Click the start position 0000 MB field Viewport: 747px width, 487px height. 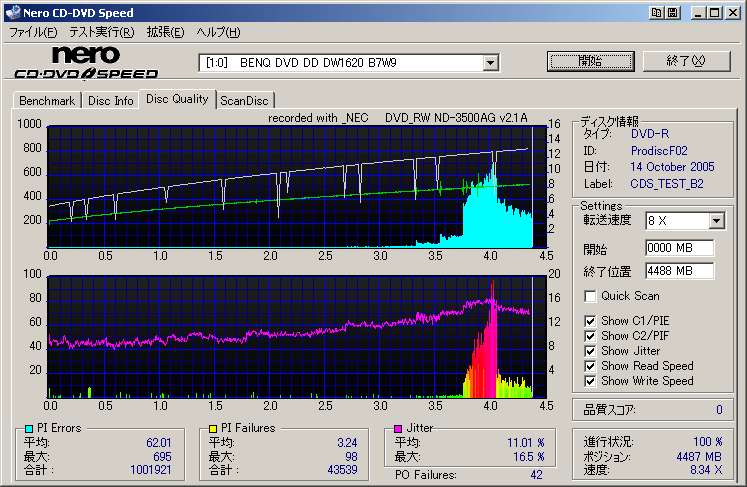point(679,248)
